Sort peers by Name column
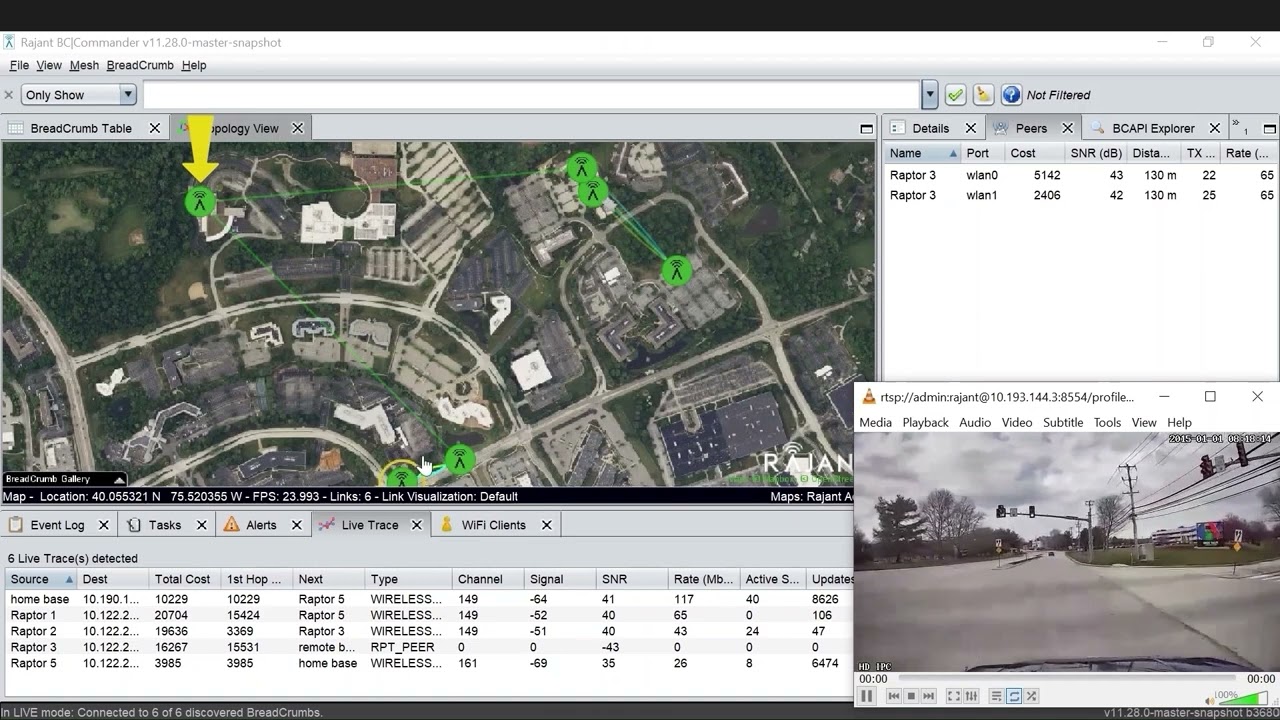 [x=922, y=153]
